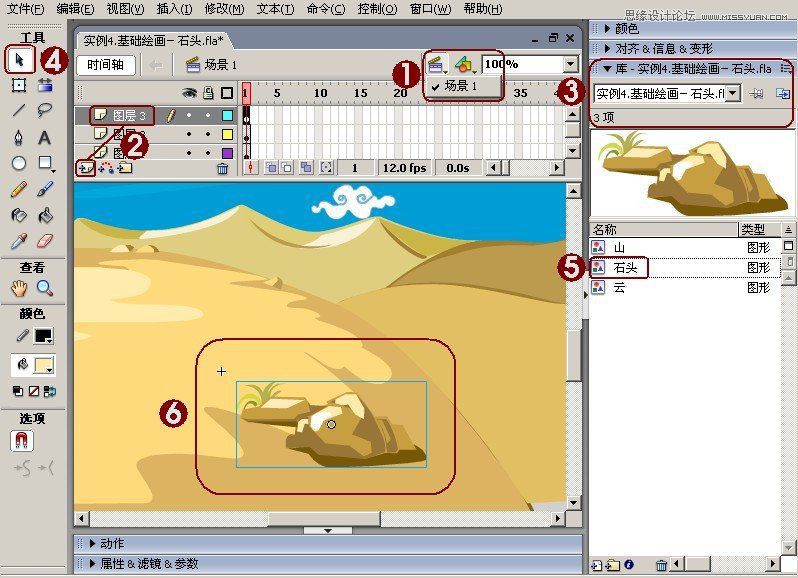This screenshot has height=578, width=798.
Task: Toggle the Snap to Objects magnet
Action: (22, 441)
